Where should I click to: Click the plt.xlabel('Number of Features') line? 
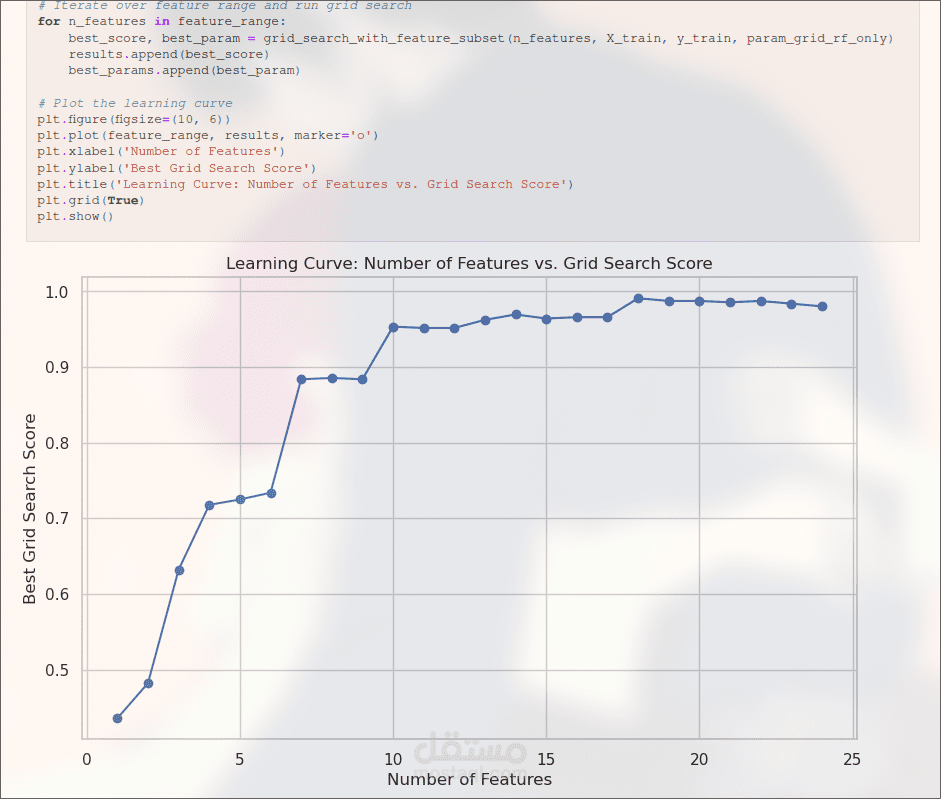pos(161,152)
